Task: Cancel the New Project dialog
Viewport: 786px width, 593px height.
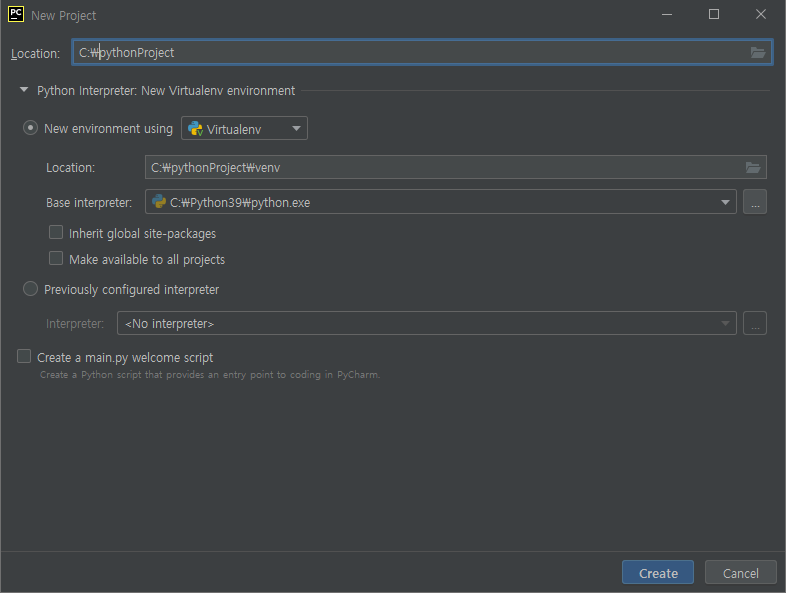Action: (740, 572)
